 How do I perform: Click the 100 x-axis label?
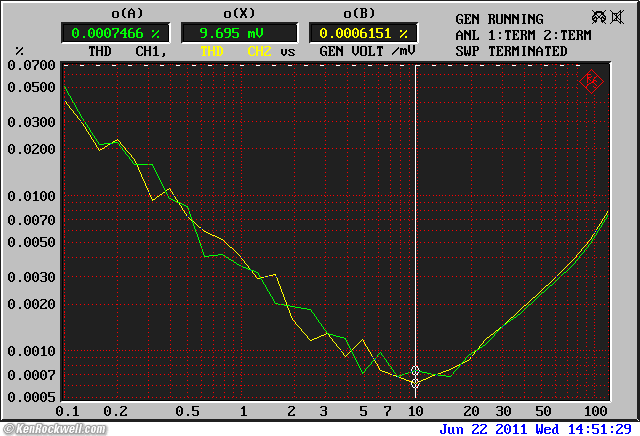596,411
